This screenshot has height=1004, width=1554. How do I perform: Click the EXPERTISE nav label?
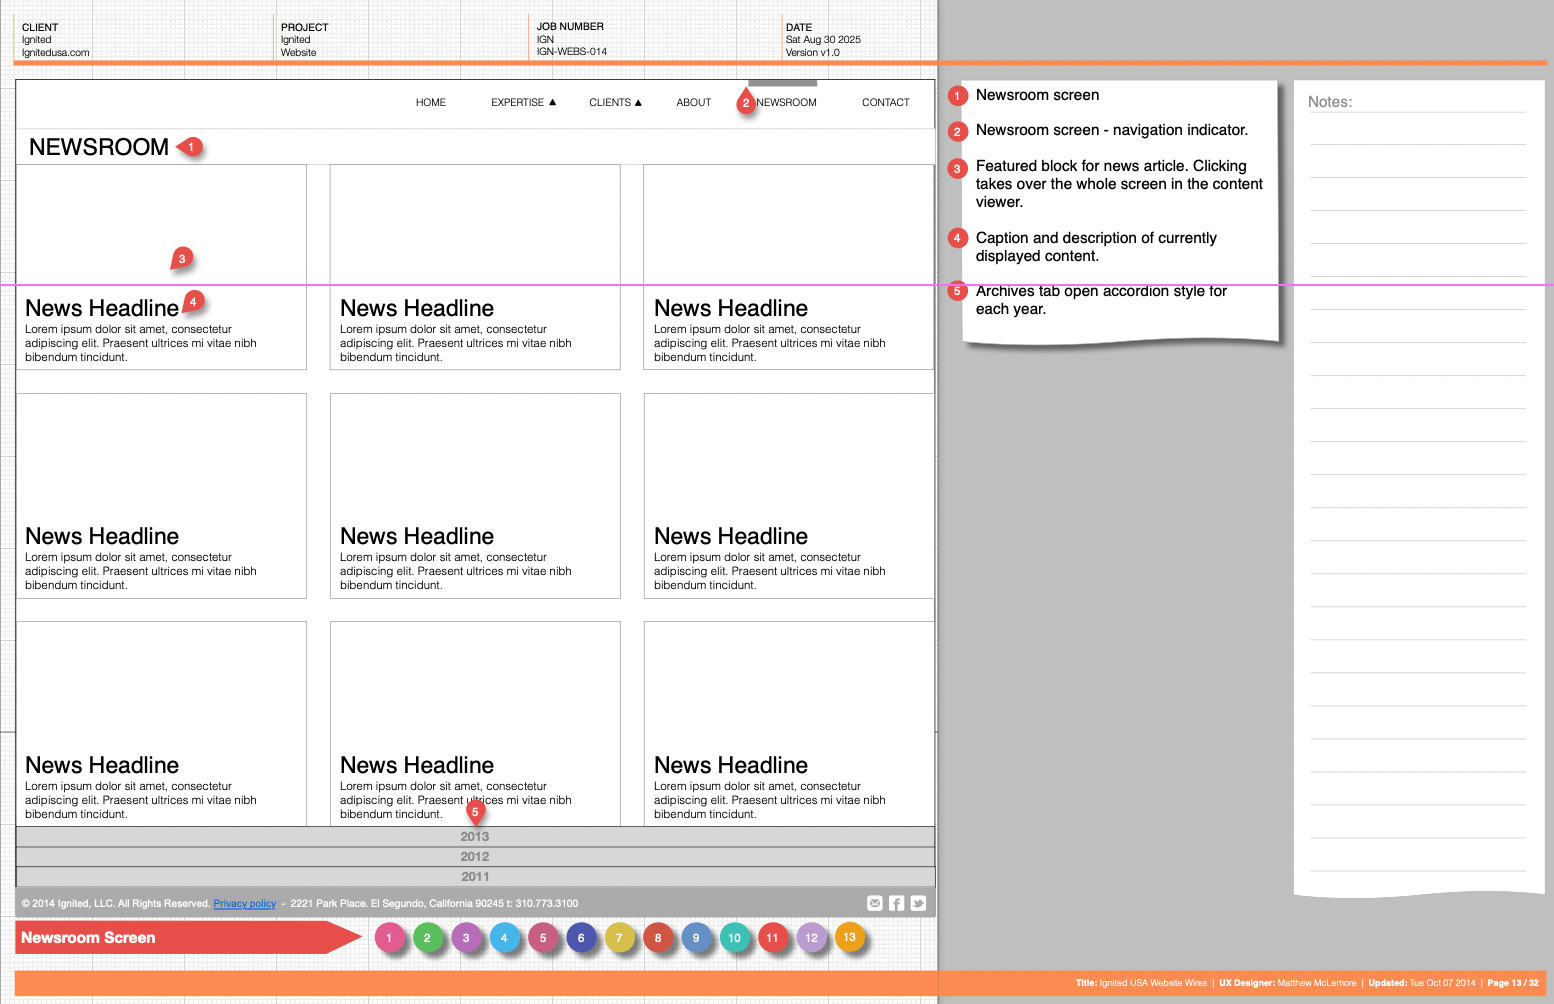(x=517, y=102)
